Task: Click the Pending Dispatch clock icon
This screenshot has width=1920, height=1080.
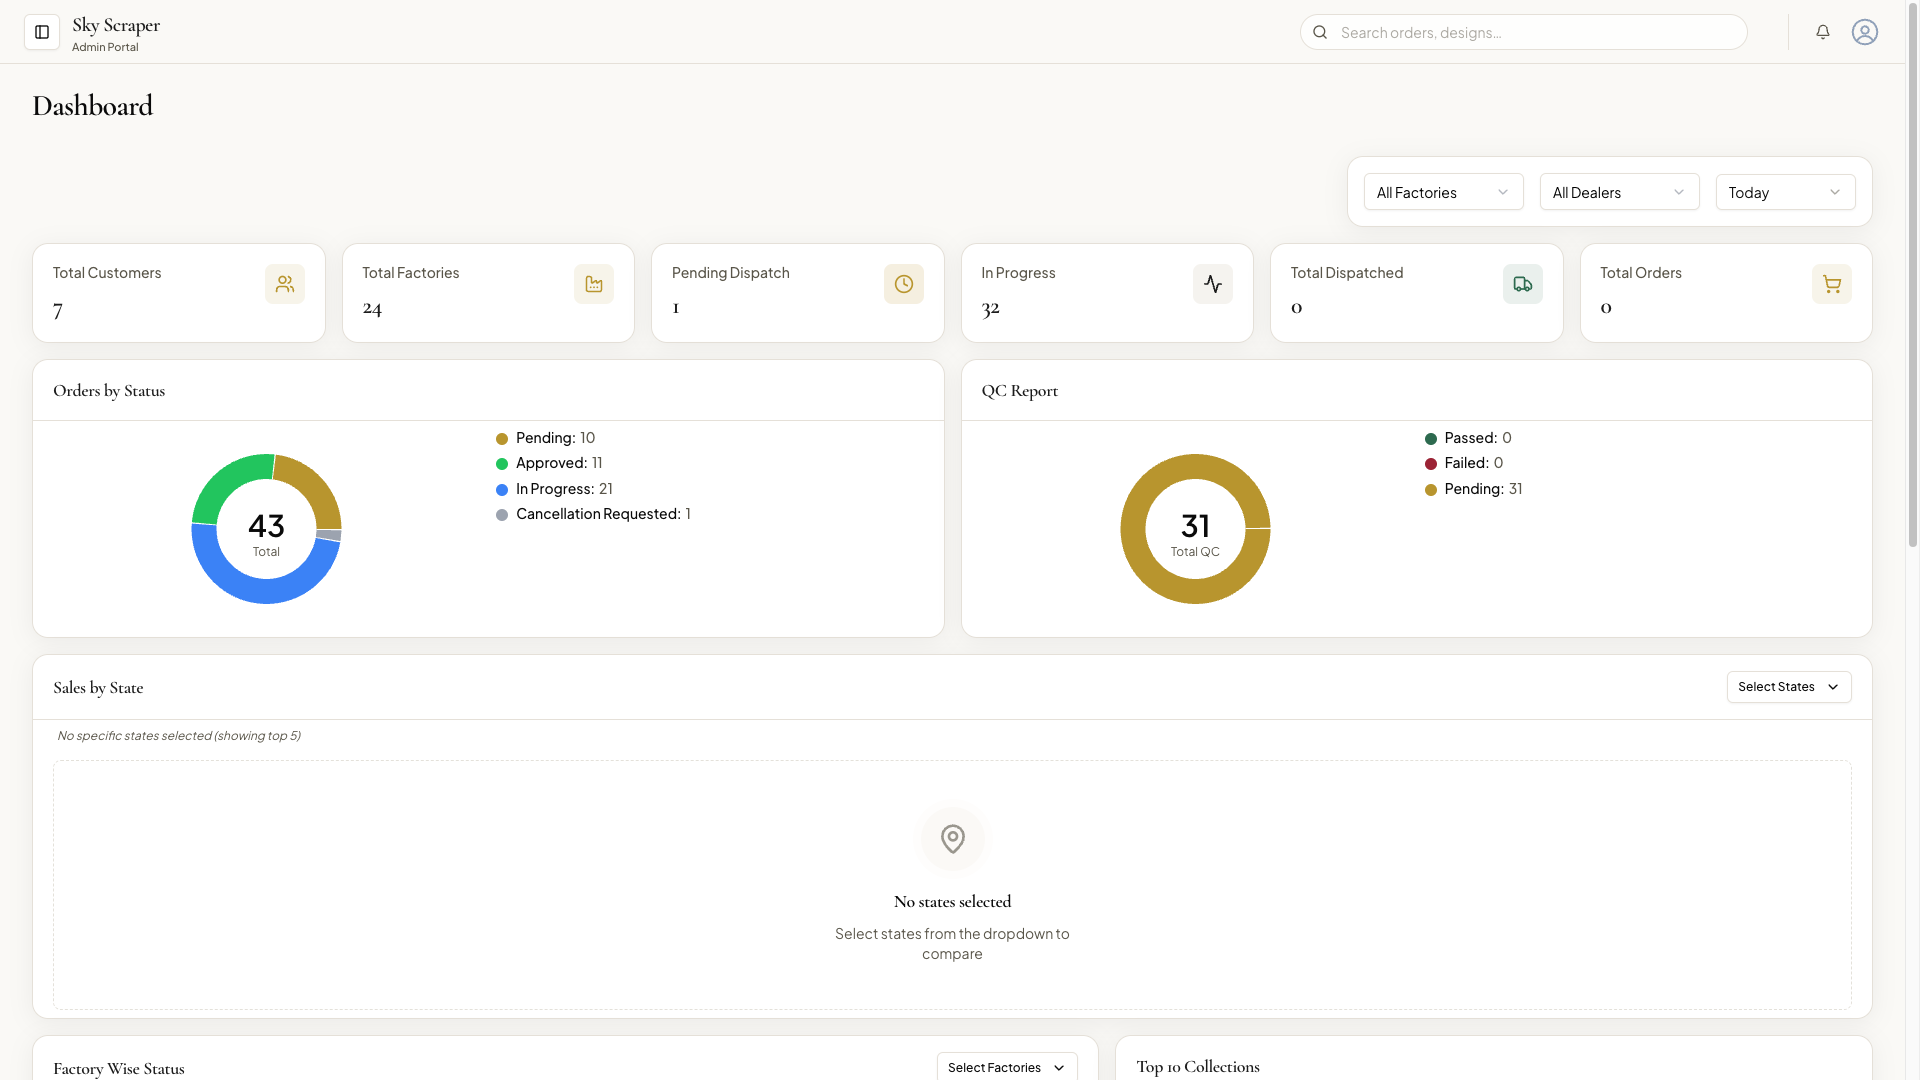Action: tap(904, 284)
